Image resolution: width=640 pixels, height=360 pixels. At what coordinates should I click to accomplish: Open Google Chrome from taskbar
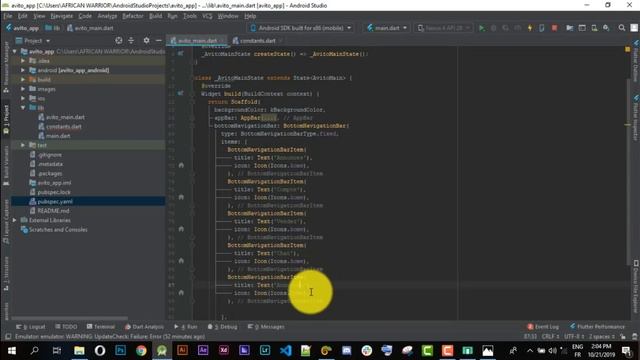coord(141,350)
